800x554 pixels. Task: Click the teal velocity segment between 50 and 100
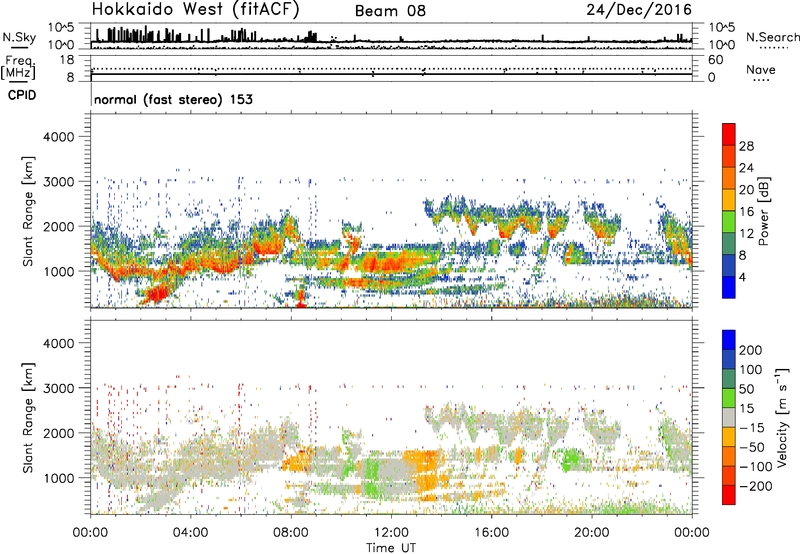click(729, 379)
